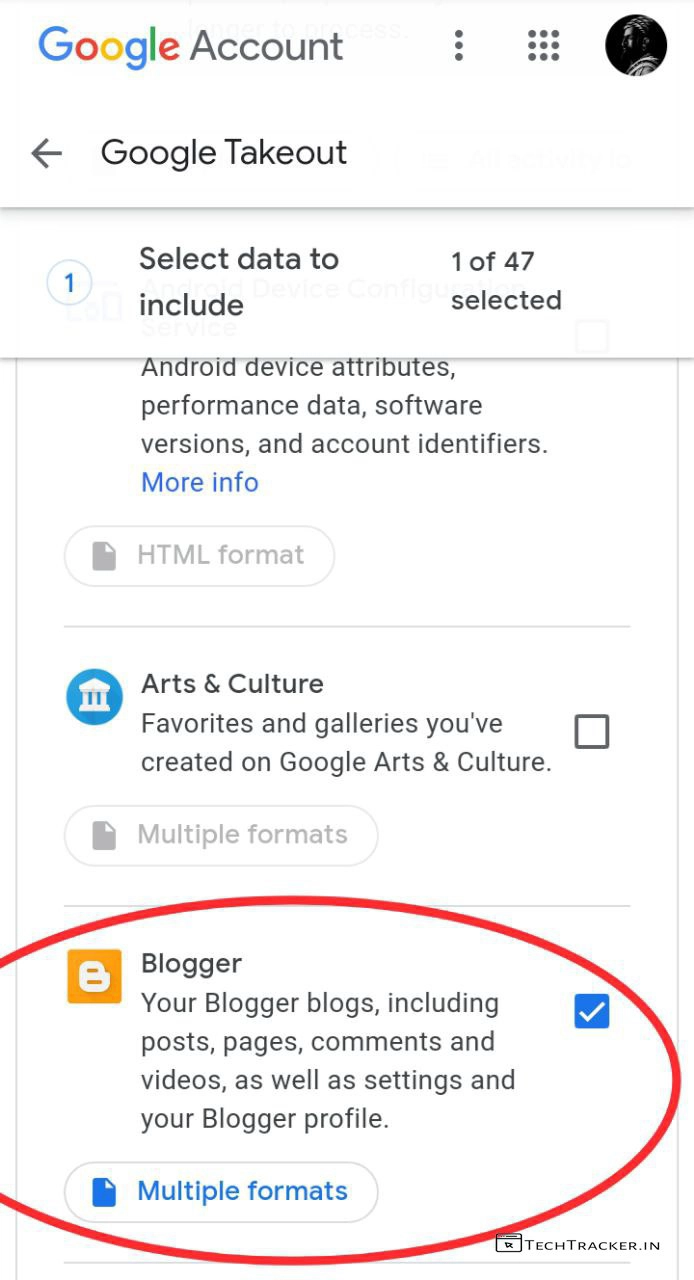Uncheck the Blogger checkbox
This screenshot has height=1280, width=694.
coord(591,1012)
